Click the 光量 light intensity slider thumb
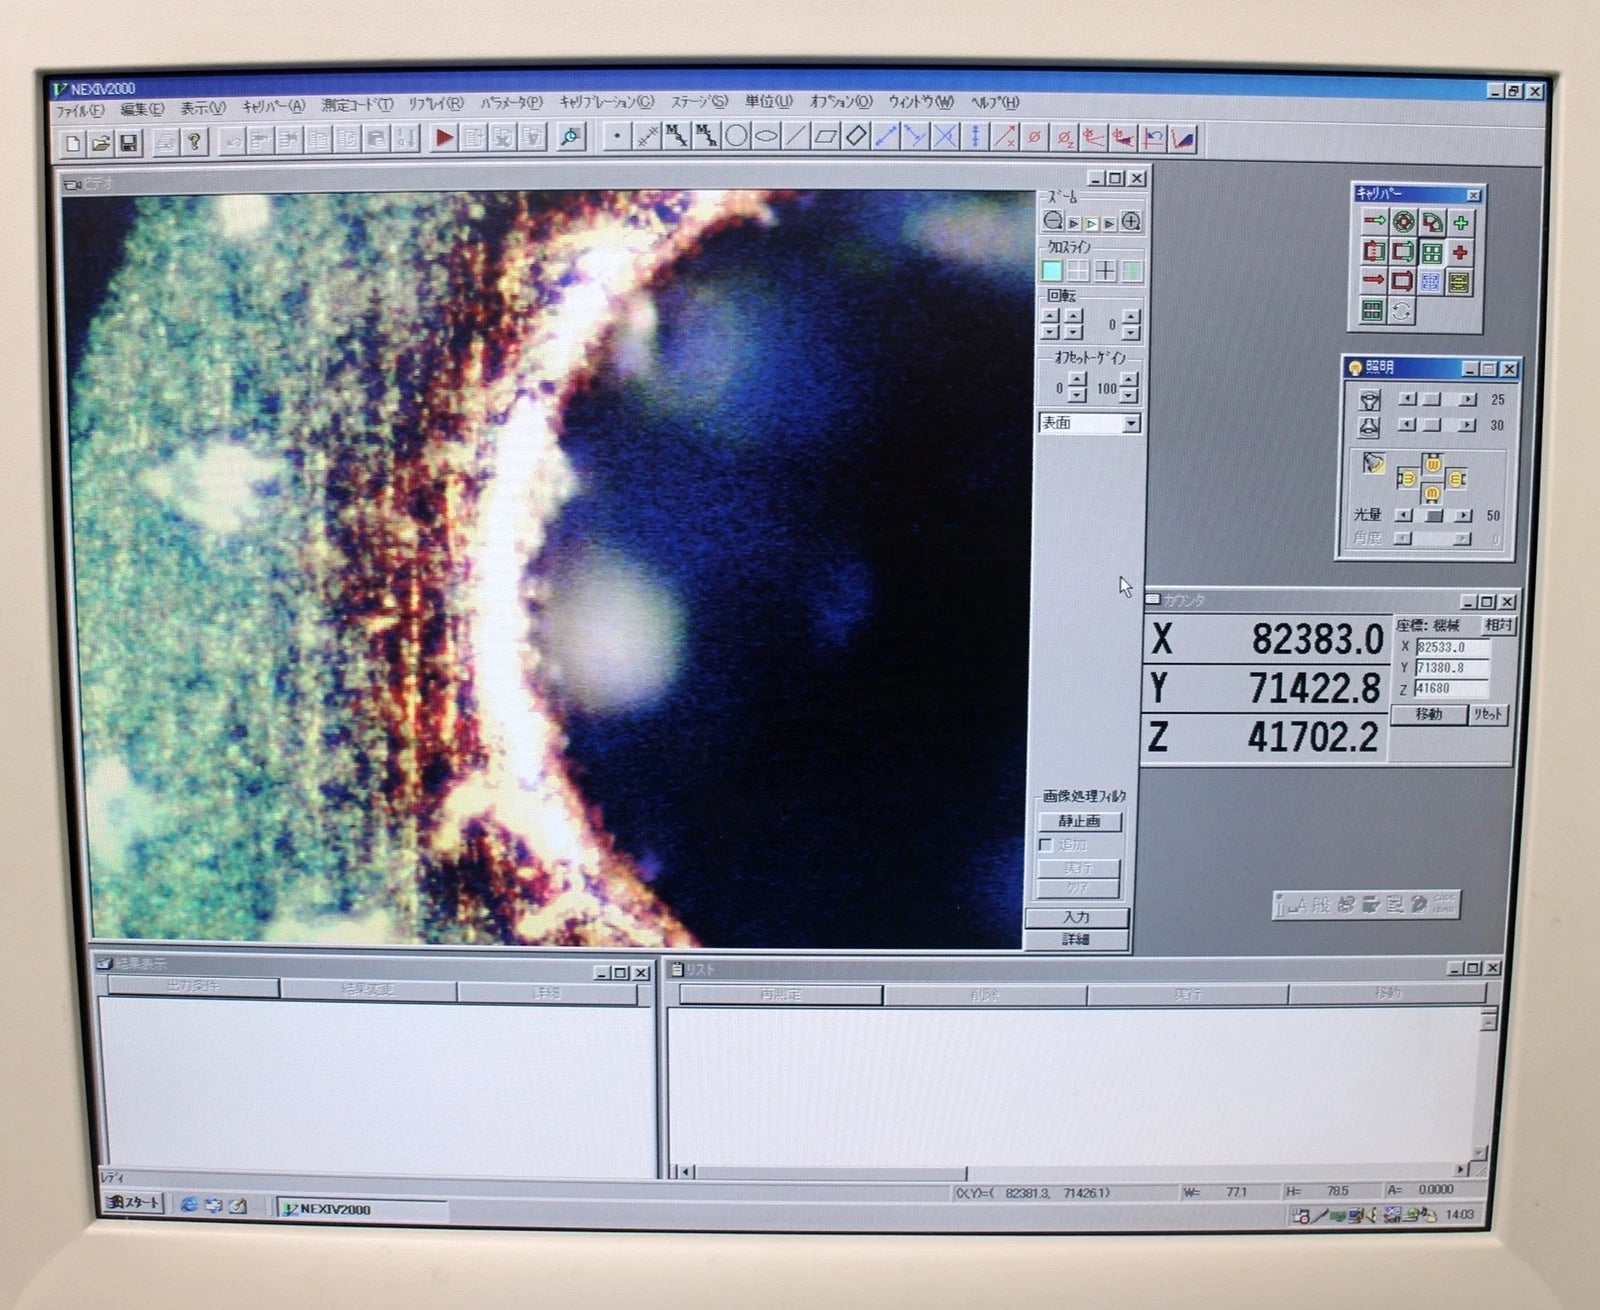This screenshot has width=1600, height=1310. [1434, 516]
